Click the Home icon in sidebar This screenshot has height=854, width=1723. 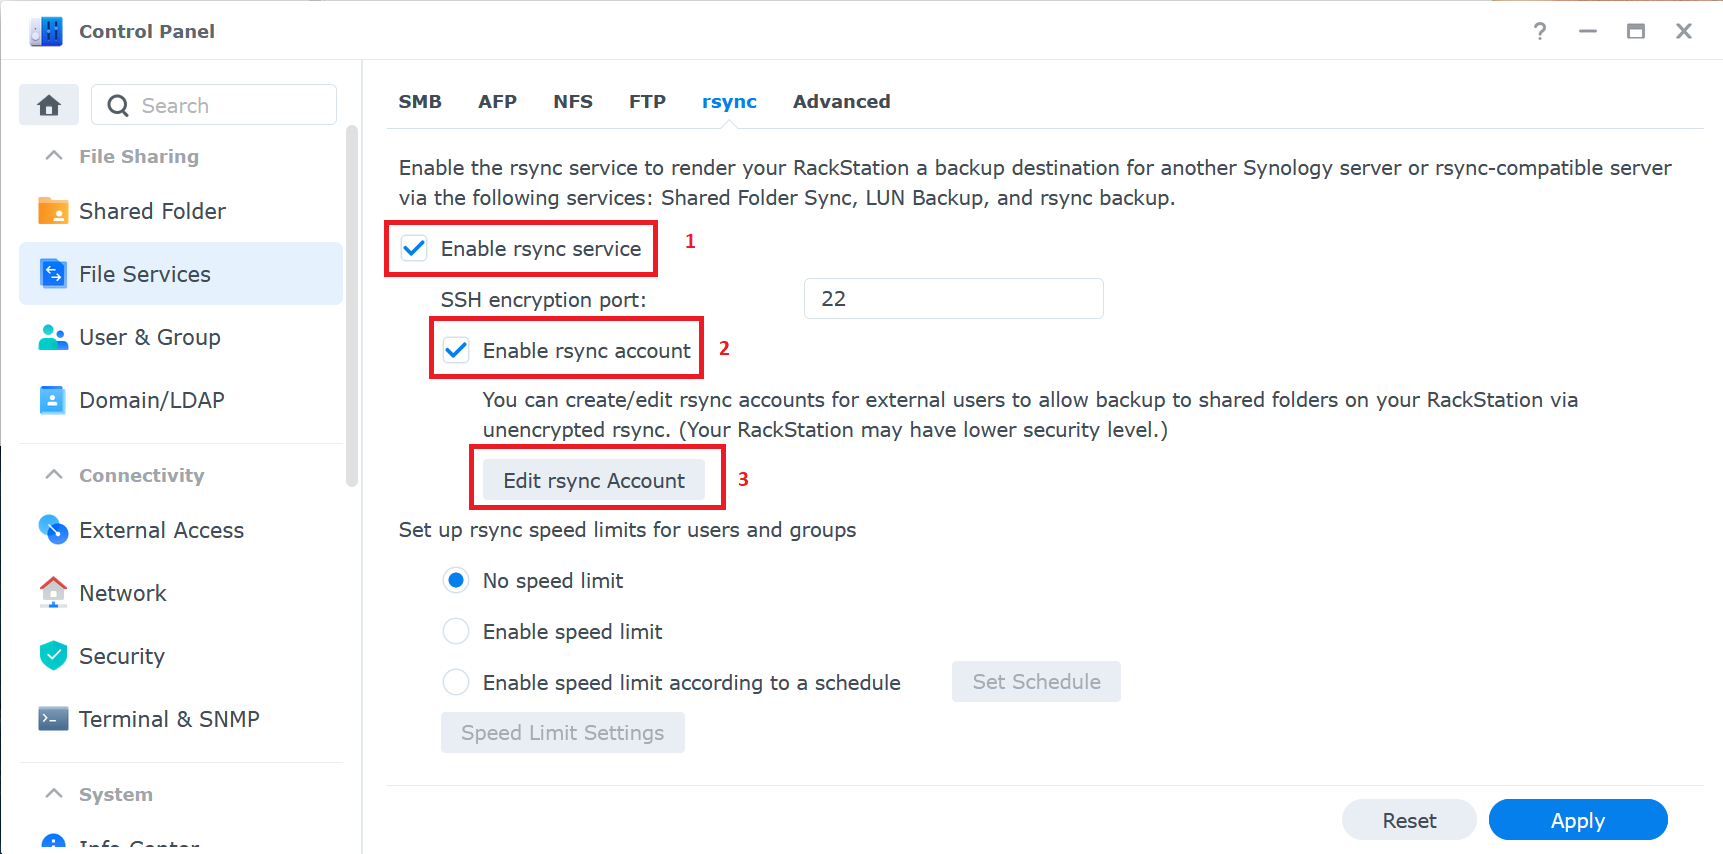(x=49, y=105)
